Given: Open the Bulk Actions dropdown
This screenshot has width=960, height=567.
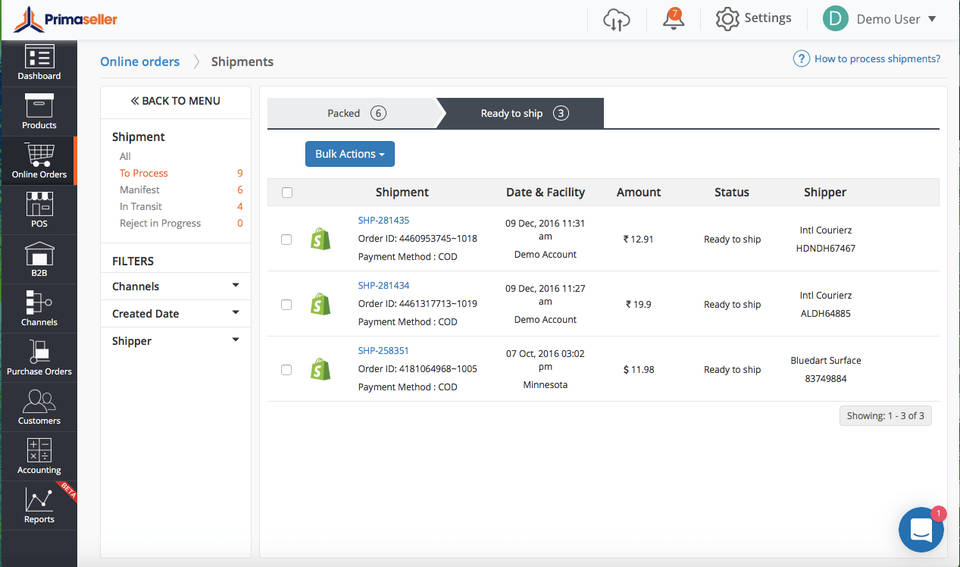Looking at the screenshot, I should (349, 154).
